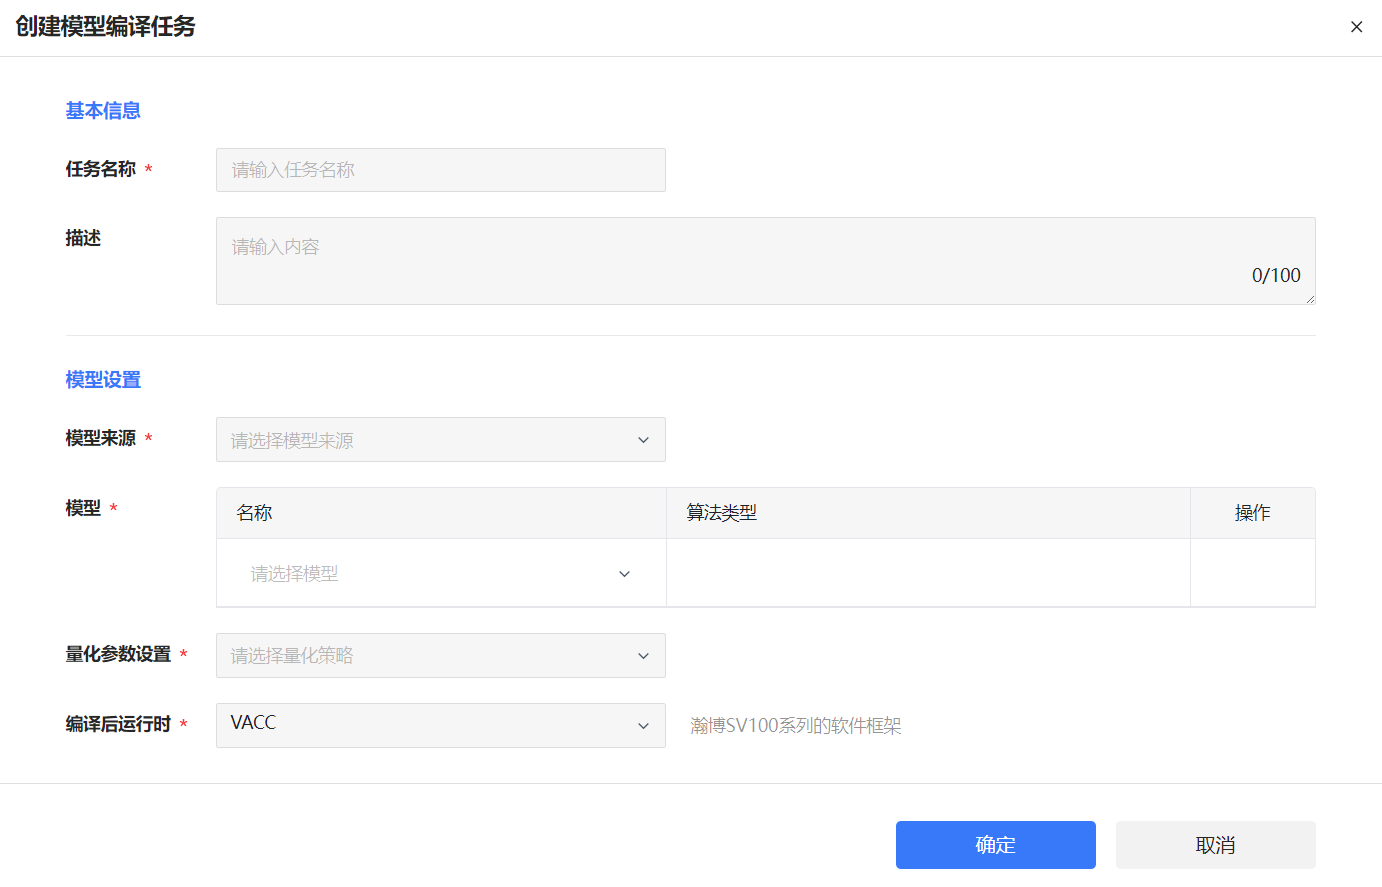Image resolution: width=1382 pixels, height=887 pixels.
Task: Click the 取消 button
Action: [1216, 845]
